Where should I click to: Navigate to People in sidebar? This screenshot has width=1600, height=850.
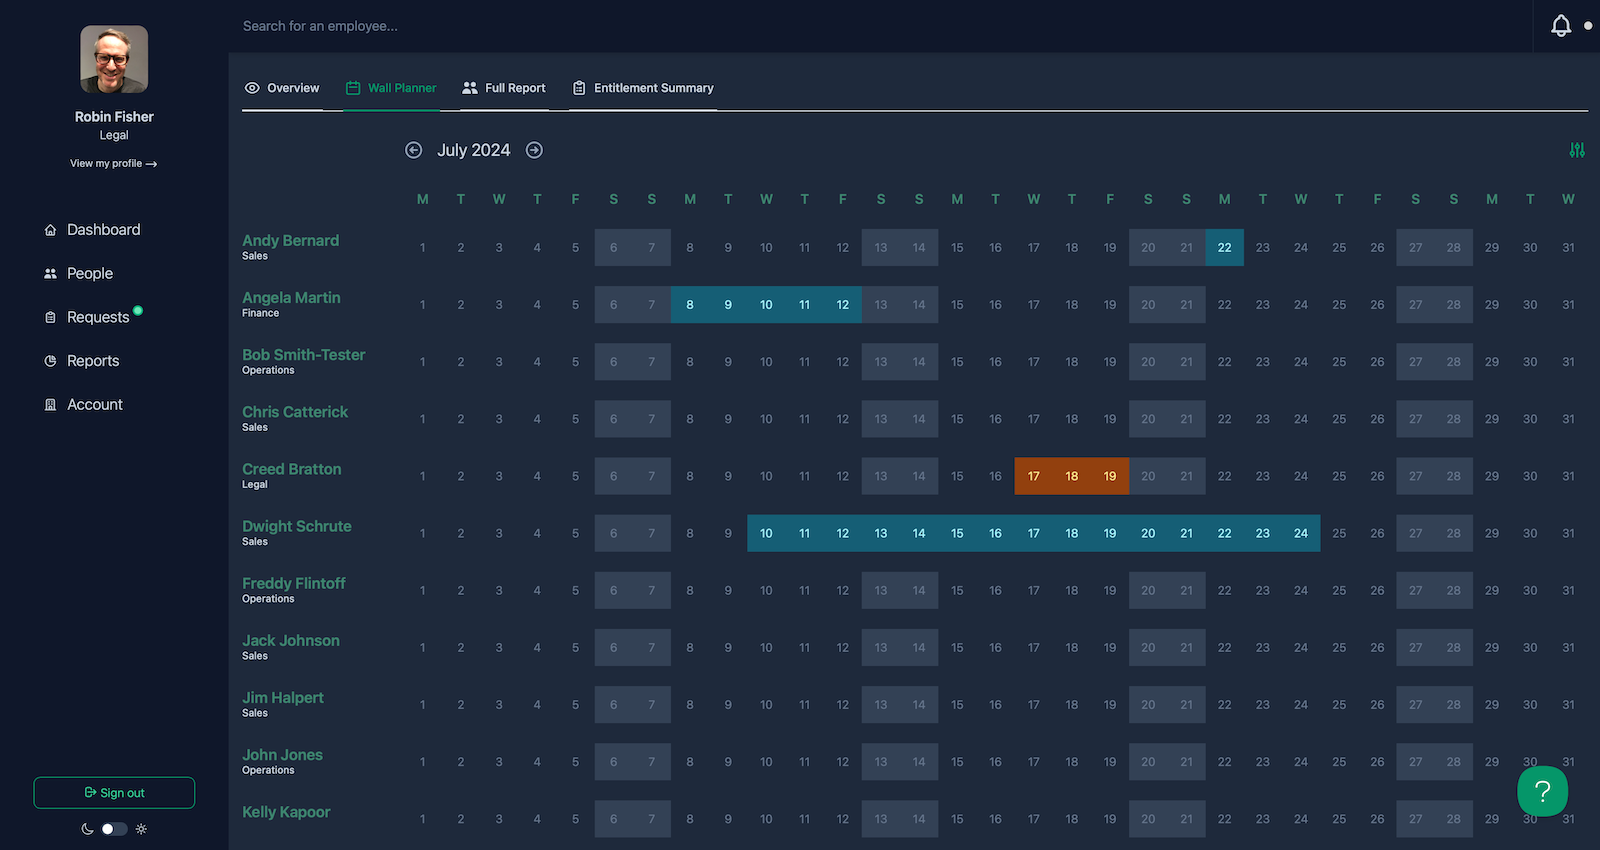point(89,274)
